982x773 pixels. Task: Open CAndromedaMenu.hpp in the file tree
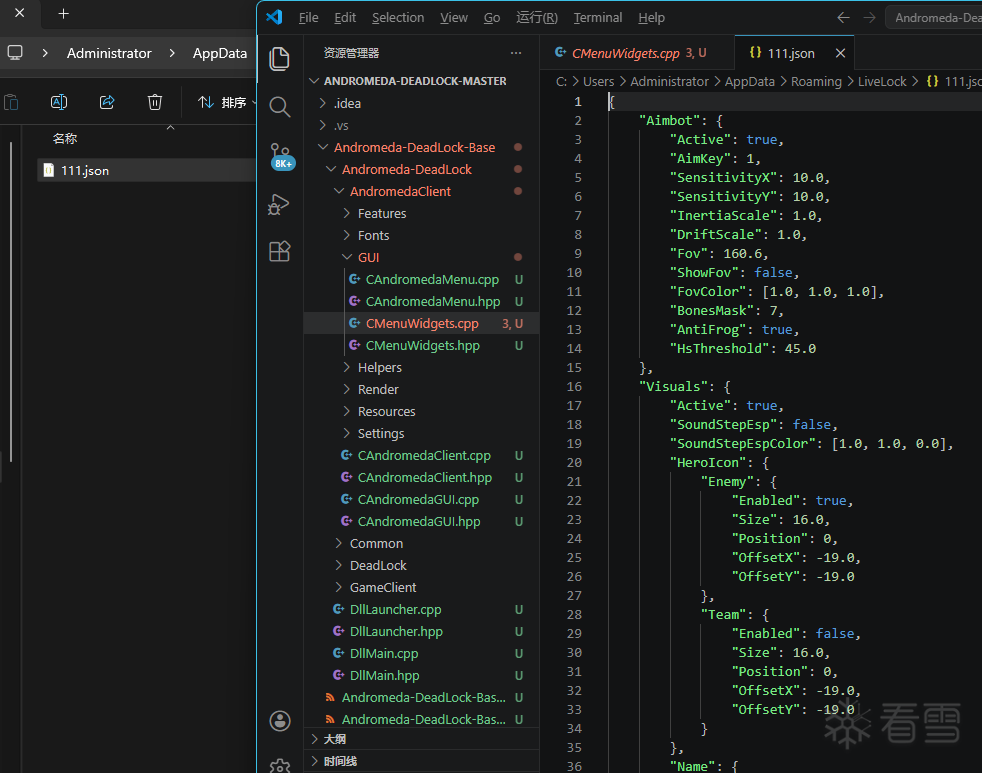(421, 301)
